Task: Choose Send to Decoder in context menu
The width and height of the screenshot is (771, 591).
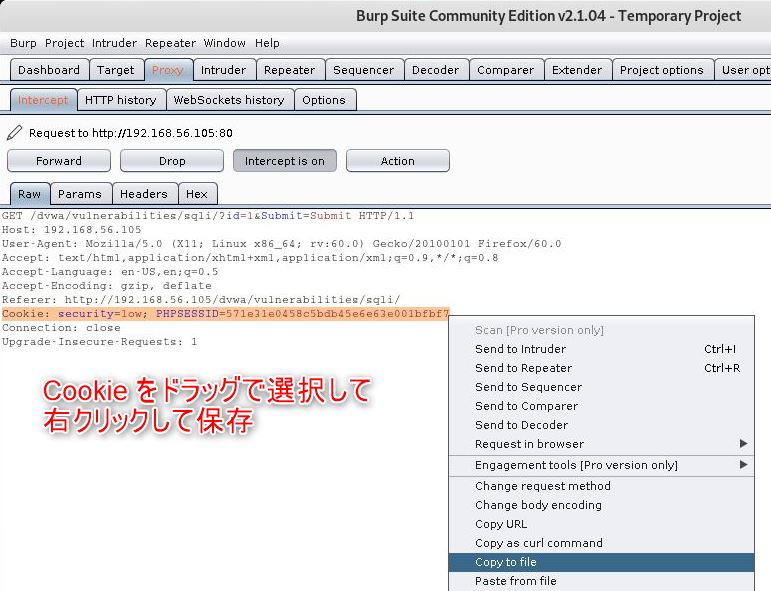Action: (601, 425)
